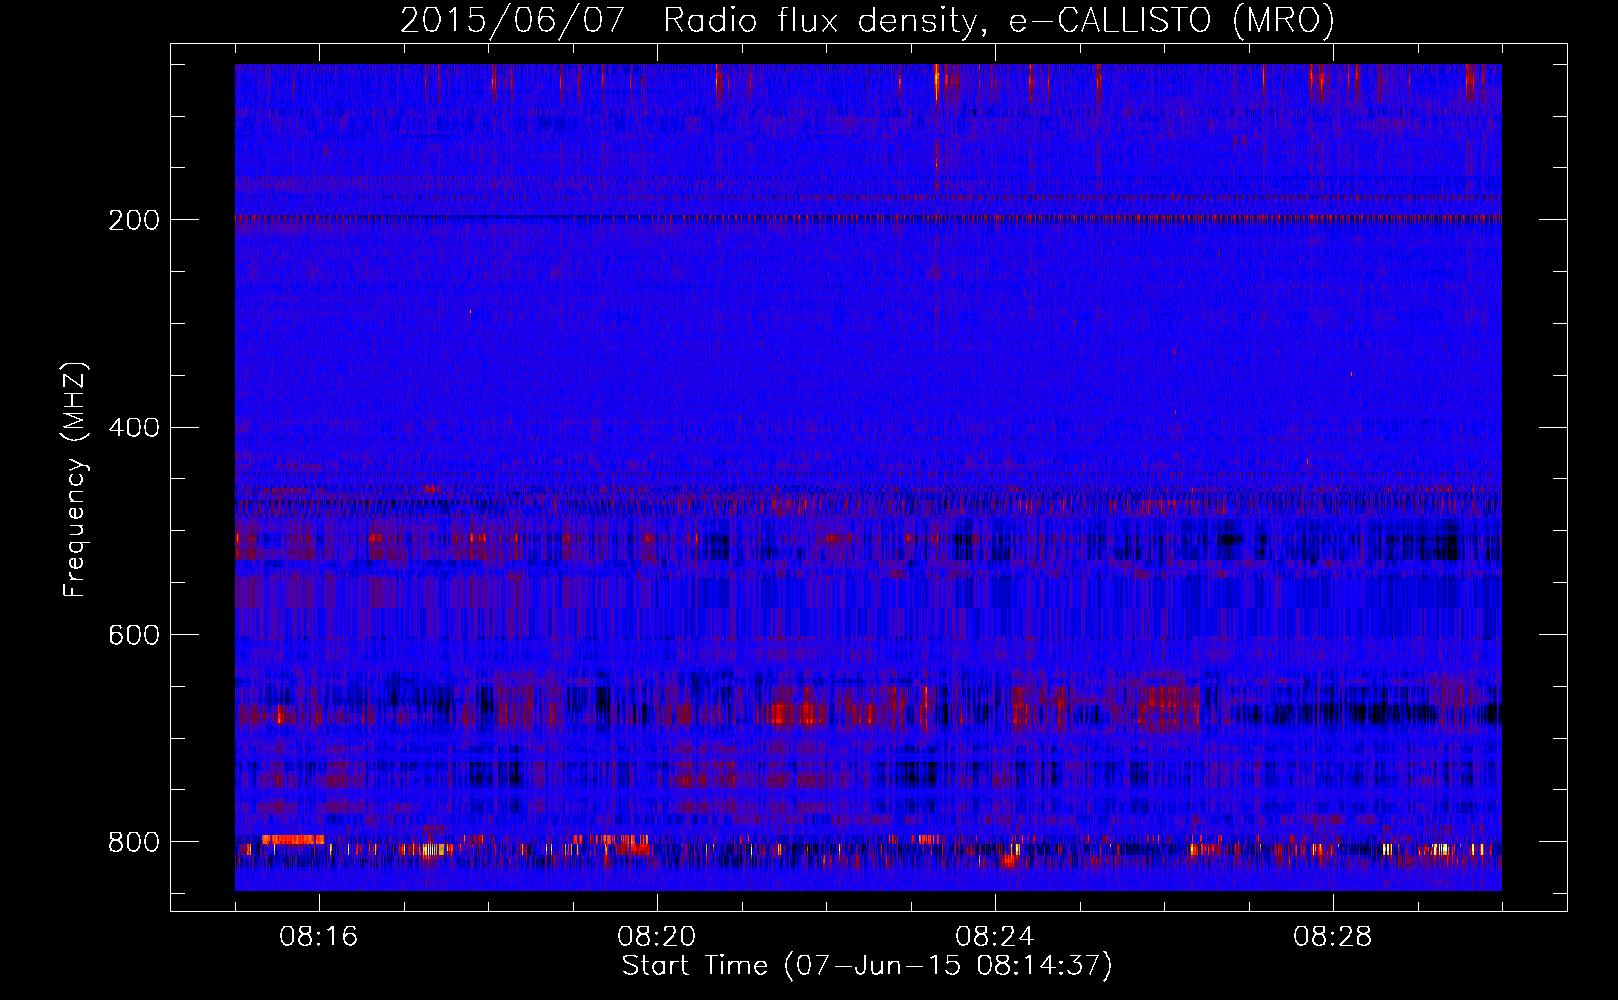Click the 08:16 time tick label
The width and height of the screenshot is (1618, 1000).
pos(319,937)
